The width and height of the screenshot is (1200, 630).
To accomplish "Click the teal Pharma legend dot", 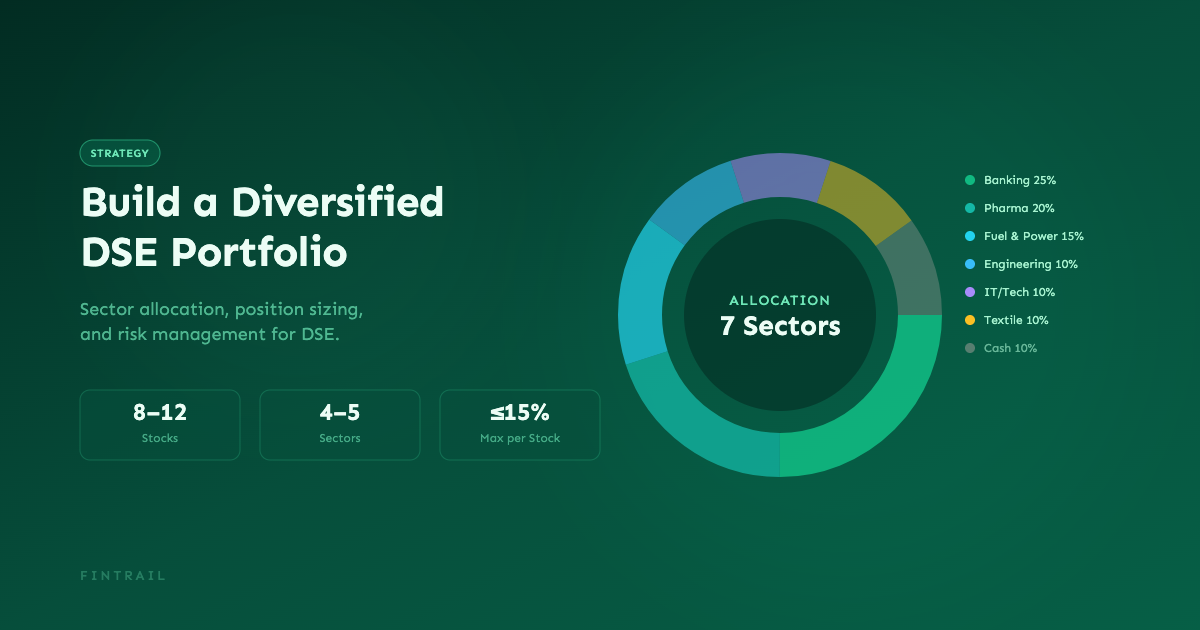I will (x=969, y=208).
